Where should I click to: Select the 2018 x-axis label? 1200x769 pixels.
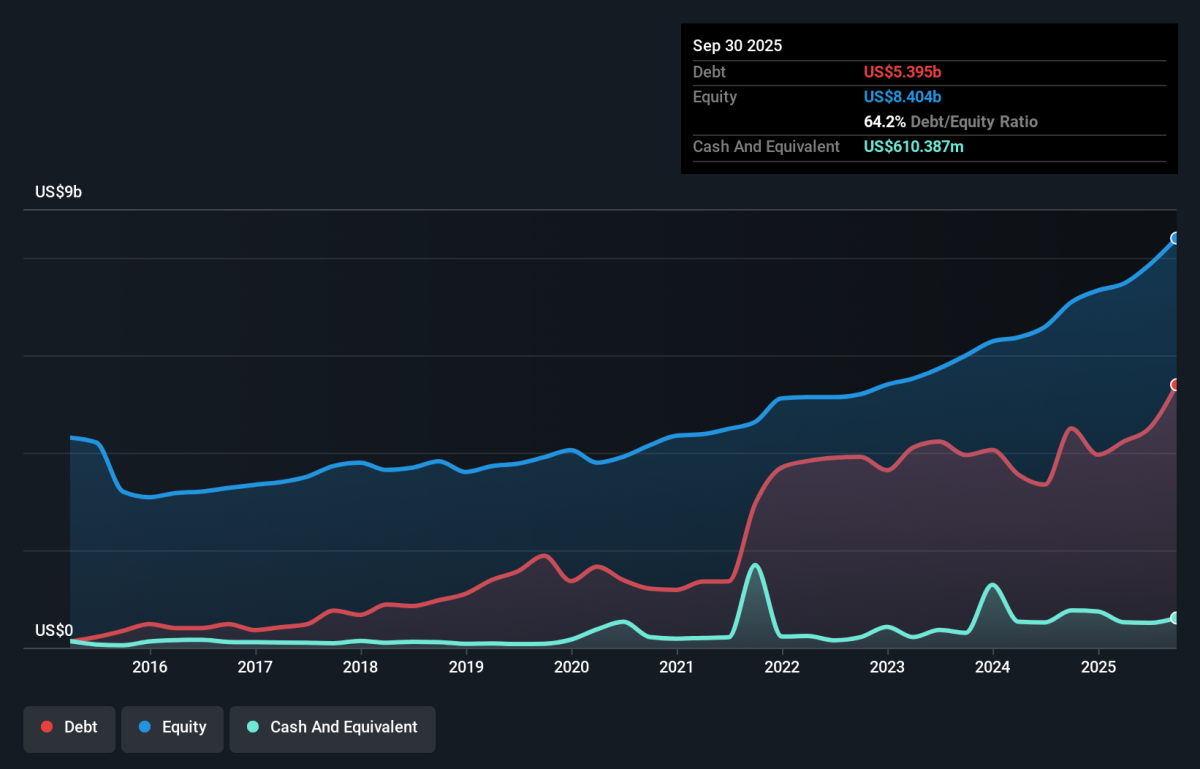click(x=360, y=667)
